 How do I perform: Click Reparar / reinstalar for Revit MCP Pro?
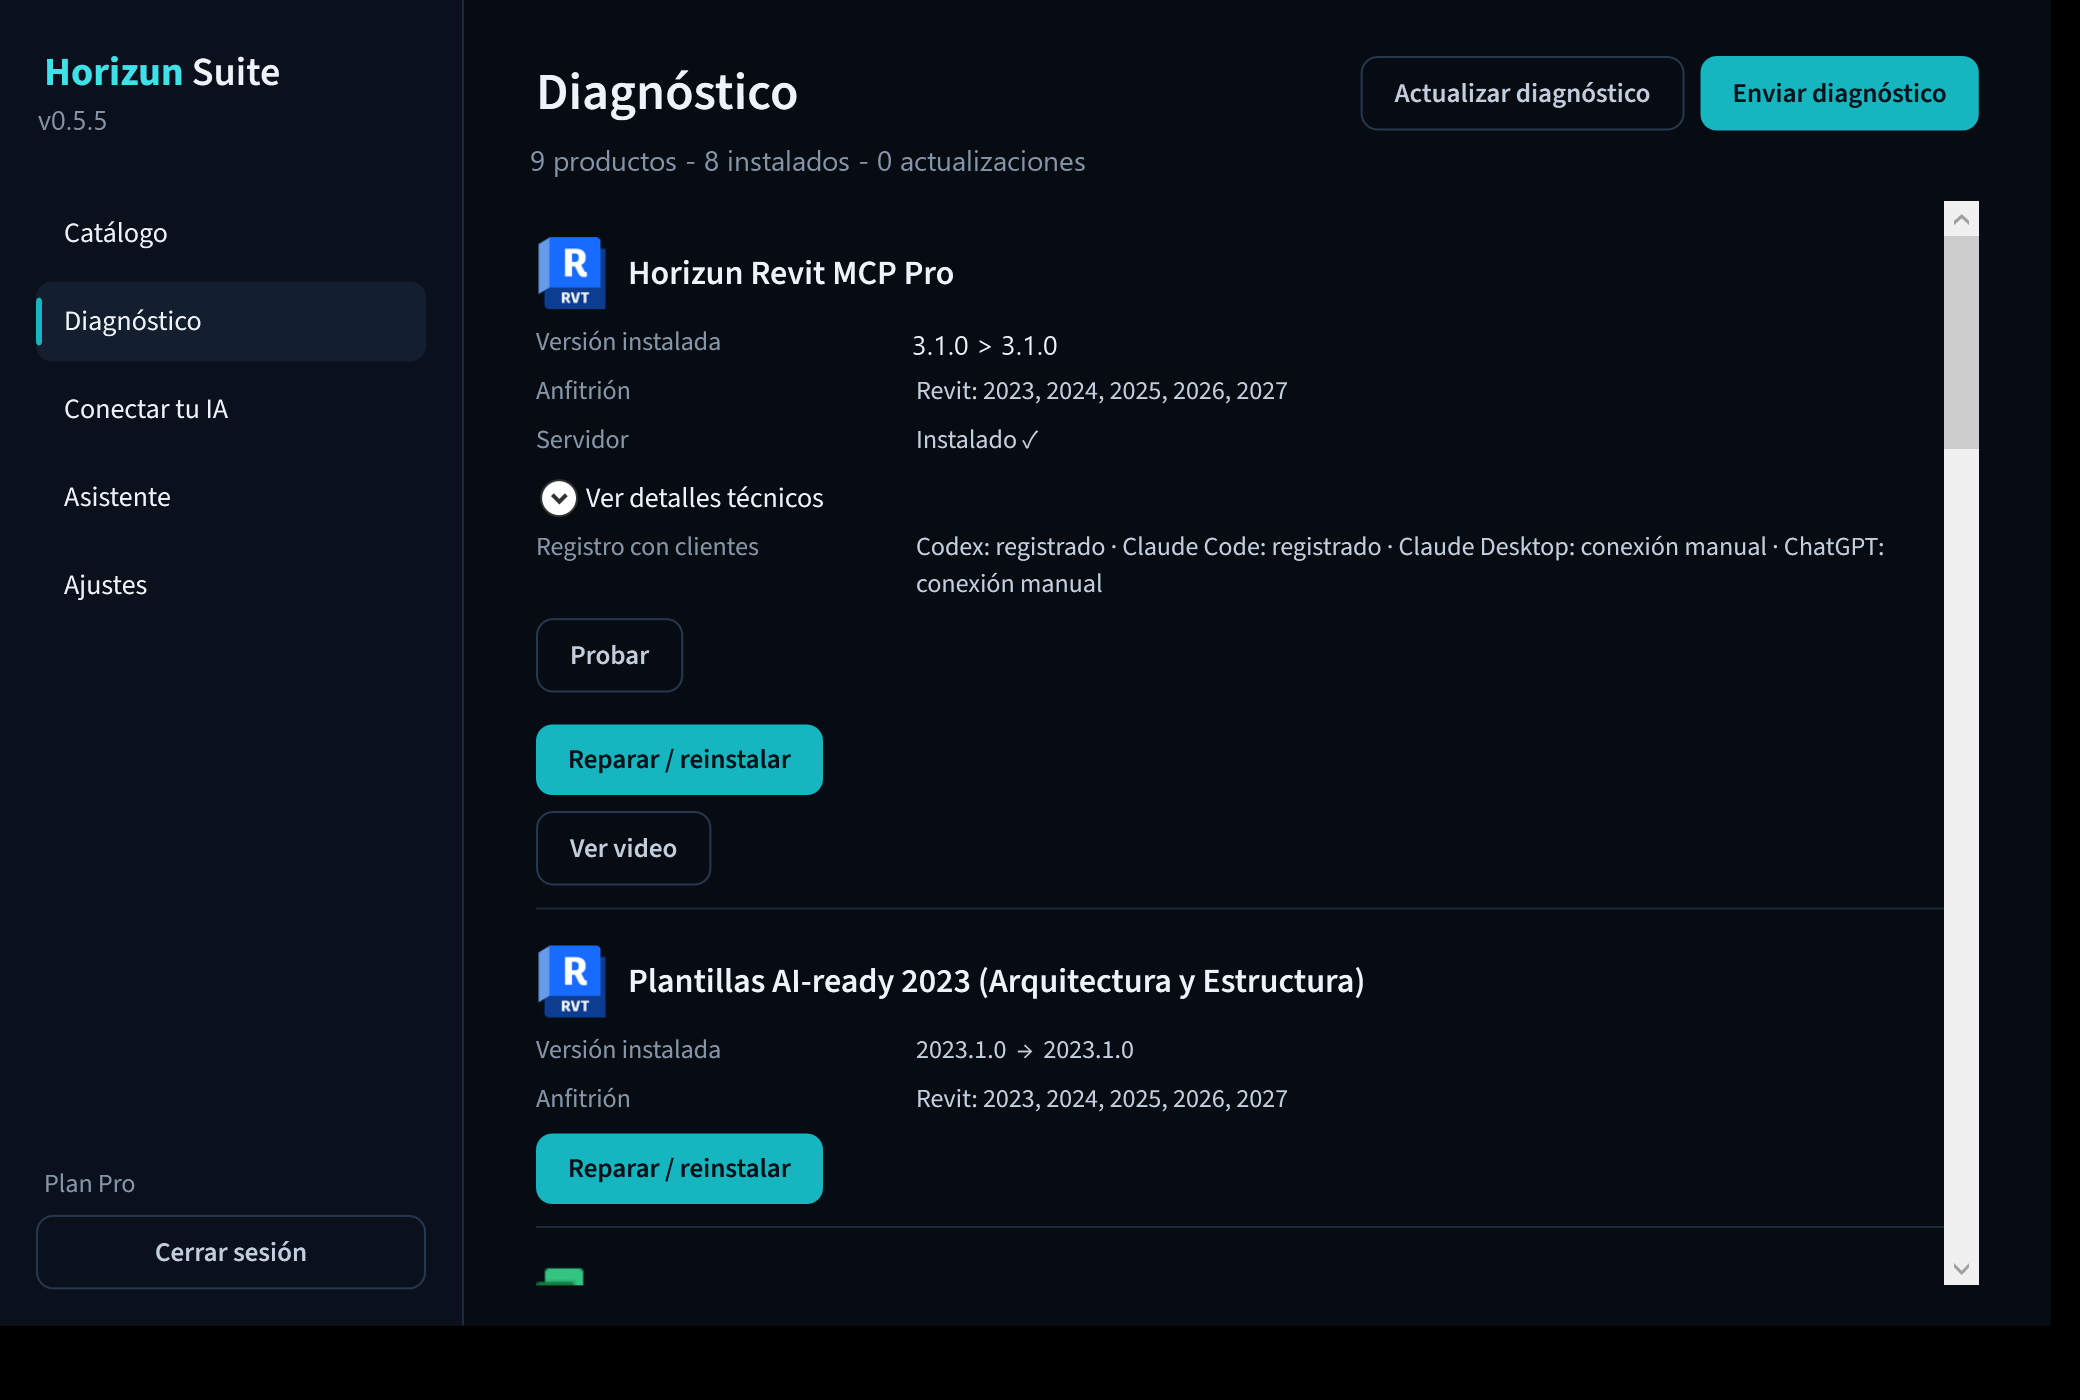tap(679, 760)
